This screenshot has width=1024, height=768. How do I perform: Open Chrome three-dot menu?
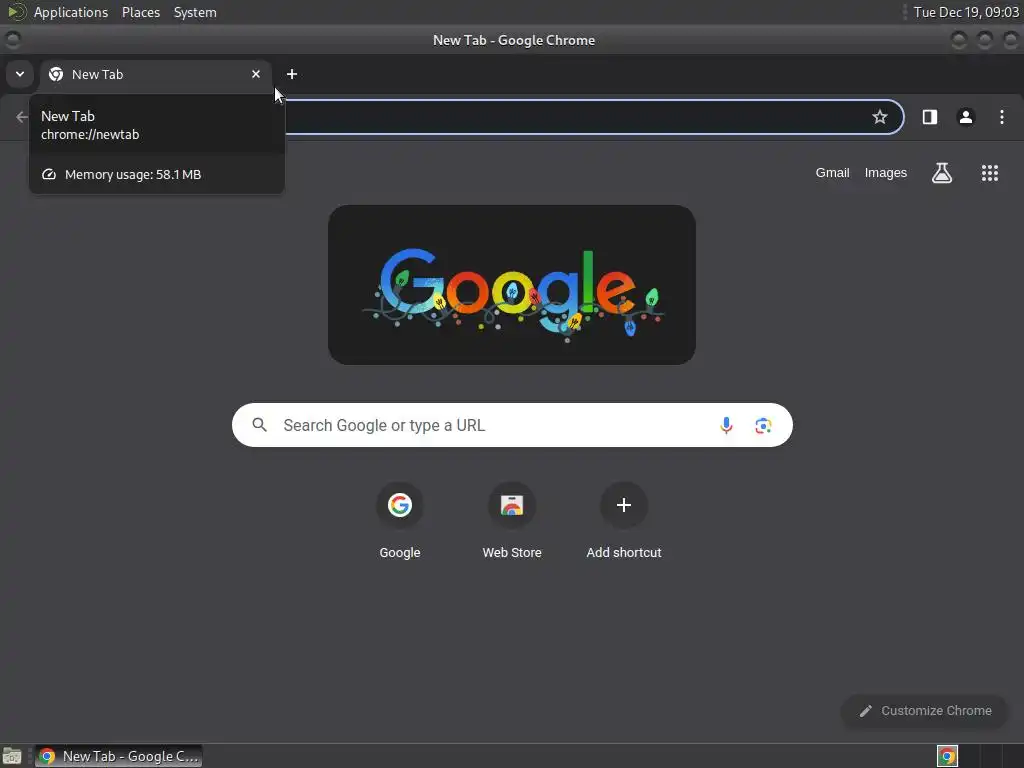click(x=1002, y=117)
